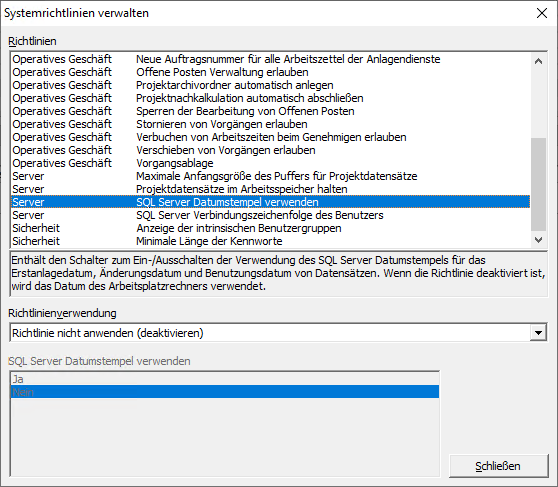The height and width of the screenshot is (487, 558).
Task: Select 'Projektdatensätze im Arbeitsspeicher halten' policy
Action: click(270, 189)
